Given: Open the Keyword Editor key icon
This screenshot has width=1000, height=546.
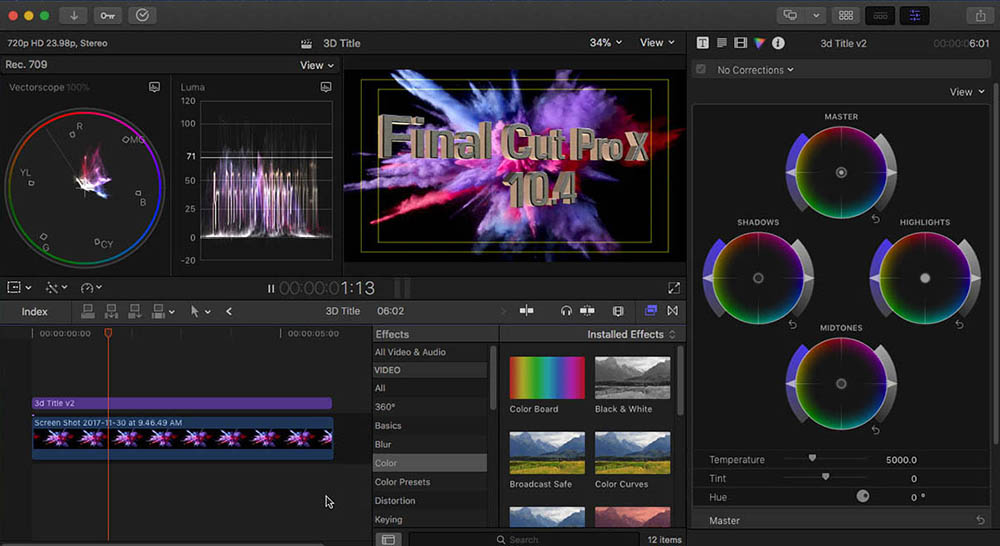Looking at the screenshot, I should 108,15.
